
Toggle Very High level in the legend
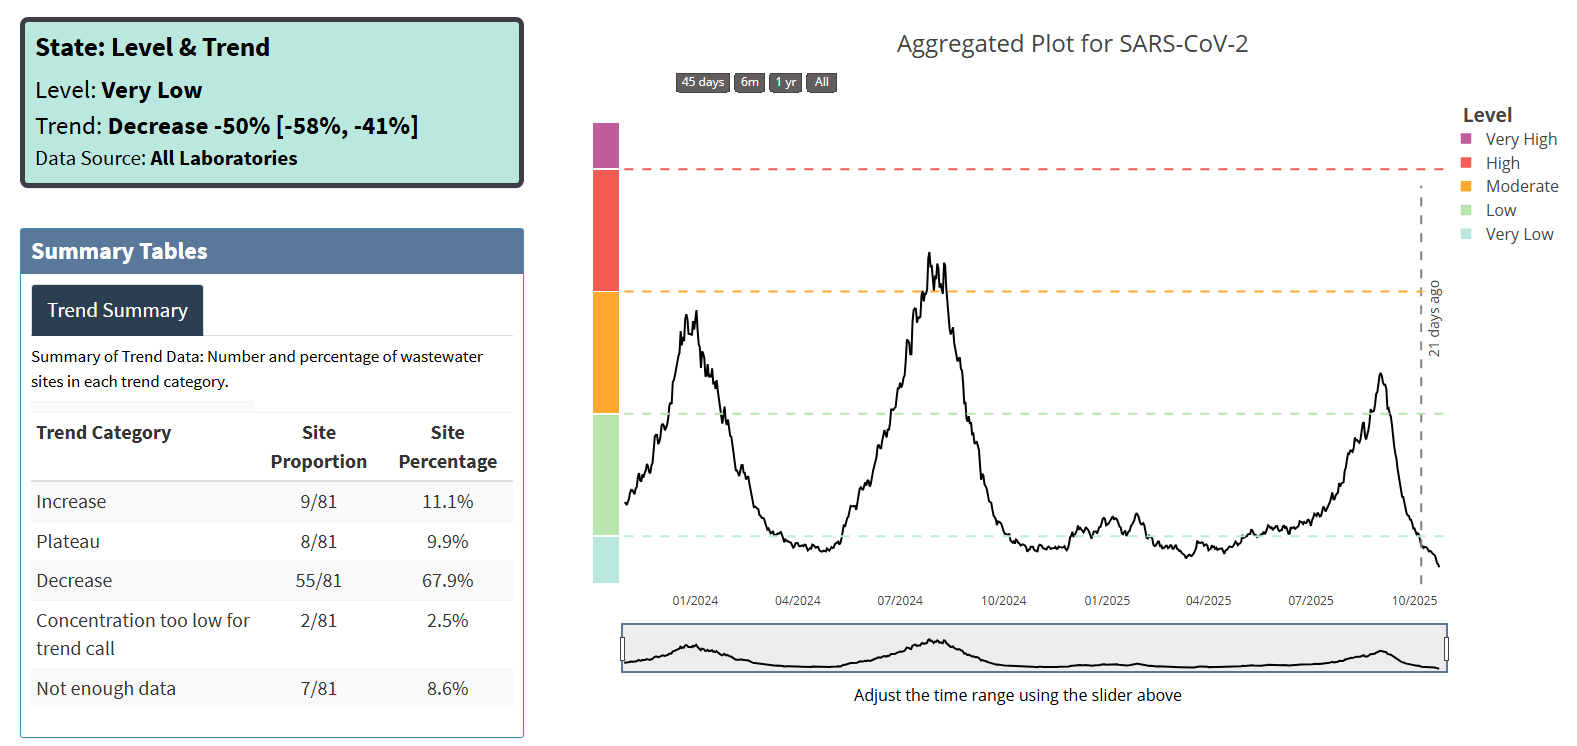(1510, 139)
